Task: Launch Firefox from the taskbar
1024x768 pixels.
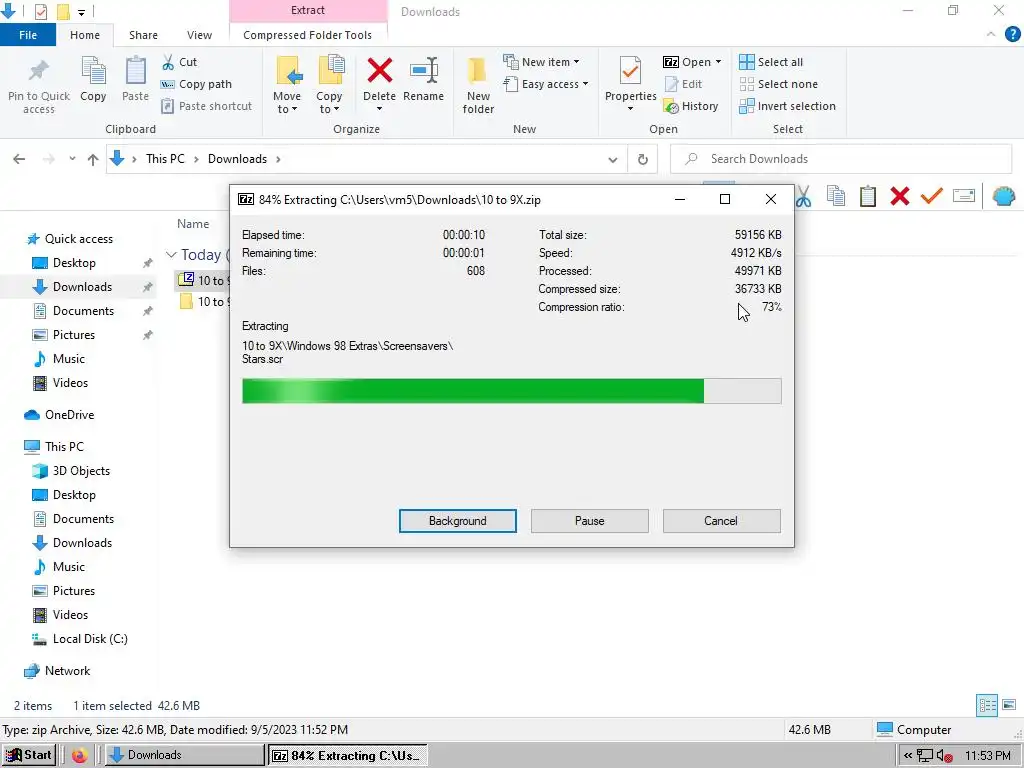Action: click(x=80, y=756)
